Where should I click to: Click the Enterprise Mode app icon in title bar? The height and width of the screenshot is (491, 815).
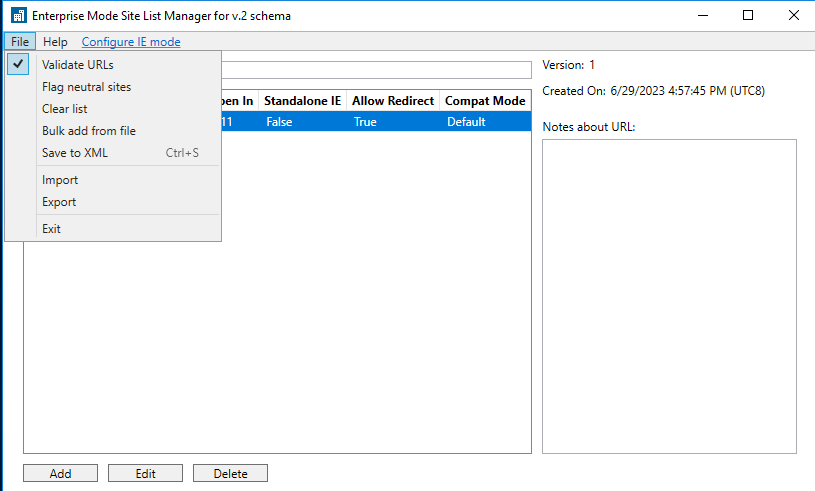pos(19,16)
